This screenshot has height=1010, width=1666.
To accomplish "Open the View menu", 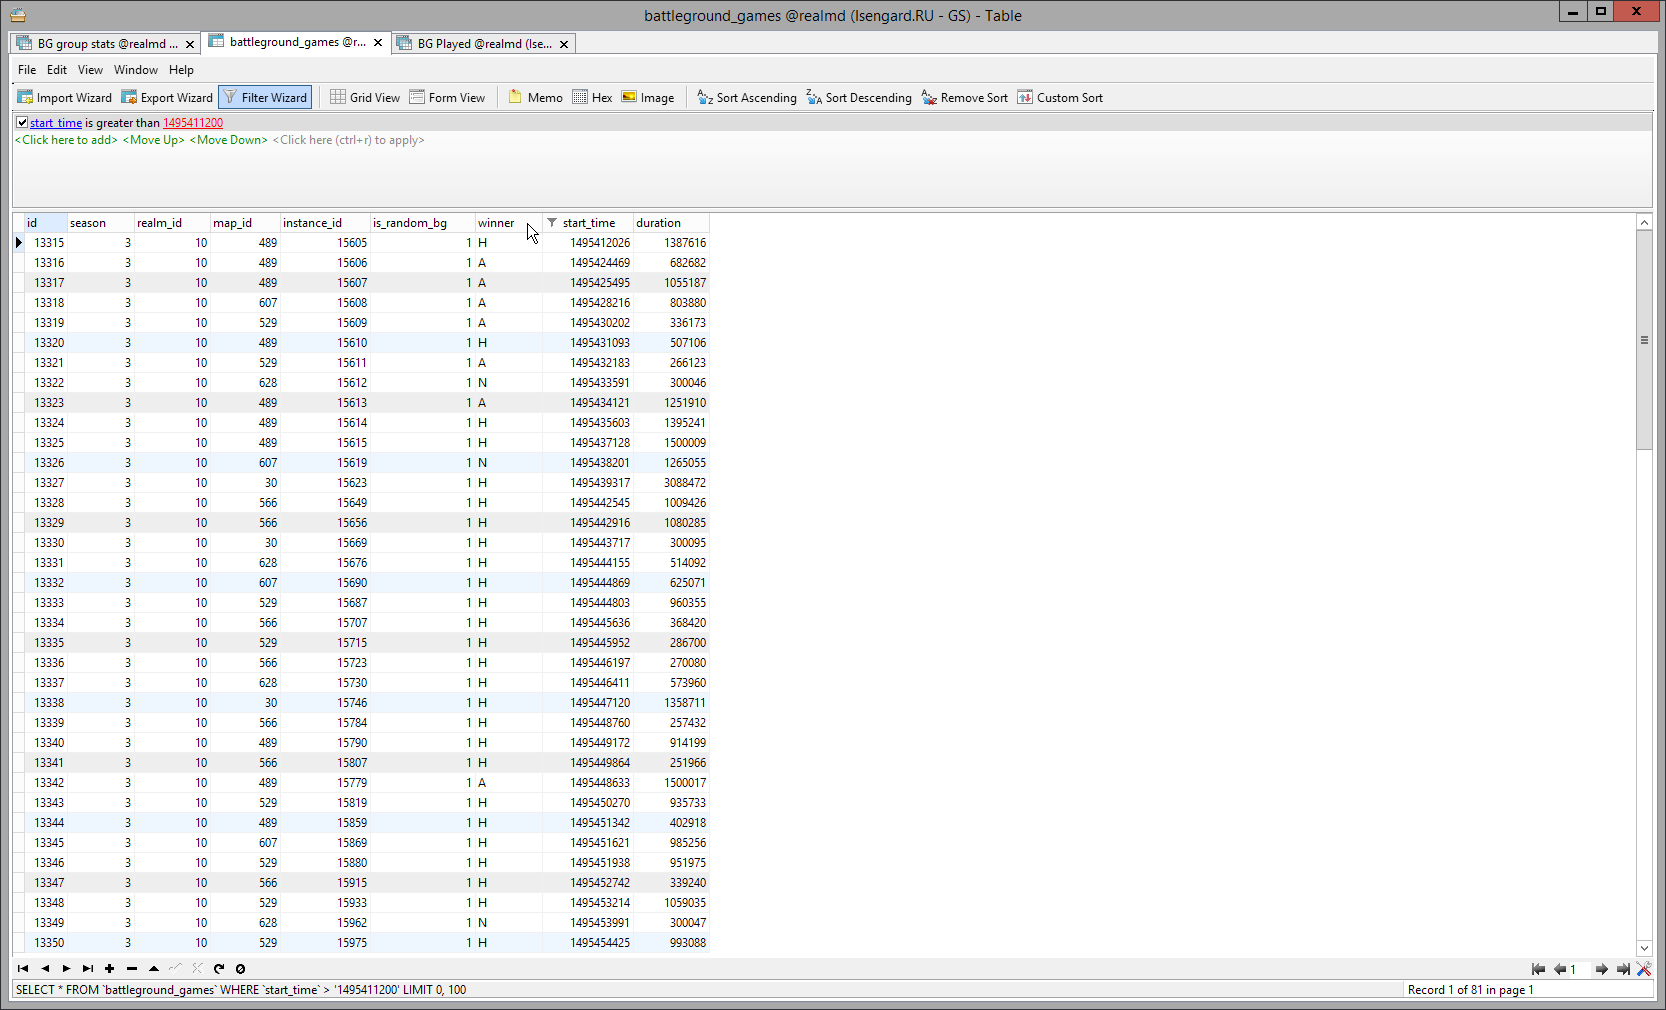I will point(90,70).
